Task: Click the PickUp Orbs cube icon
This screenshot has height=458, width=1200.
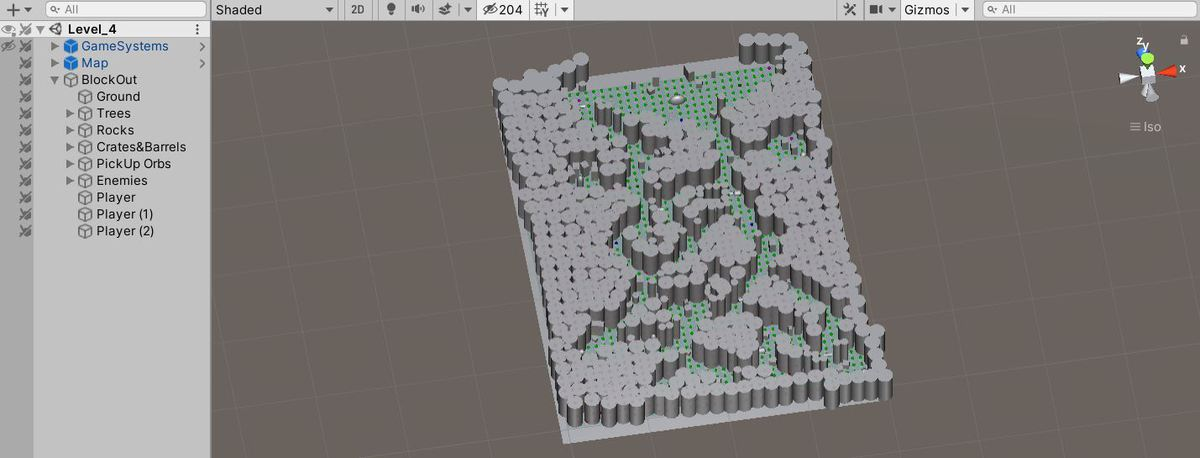Action: tap(85, 164)
